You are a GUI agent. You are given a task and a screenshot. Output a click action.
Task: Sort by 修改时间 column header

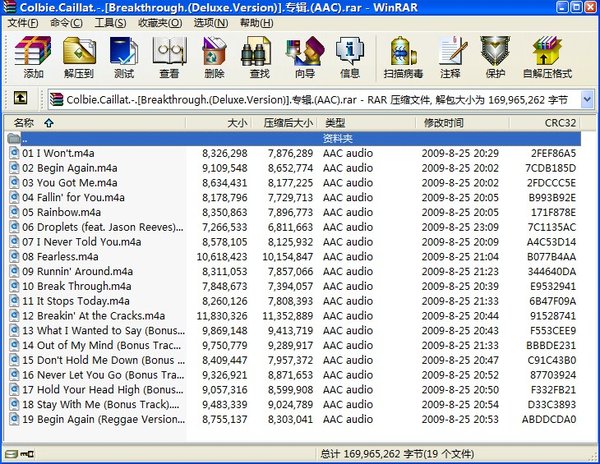(463, 123)
